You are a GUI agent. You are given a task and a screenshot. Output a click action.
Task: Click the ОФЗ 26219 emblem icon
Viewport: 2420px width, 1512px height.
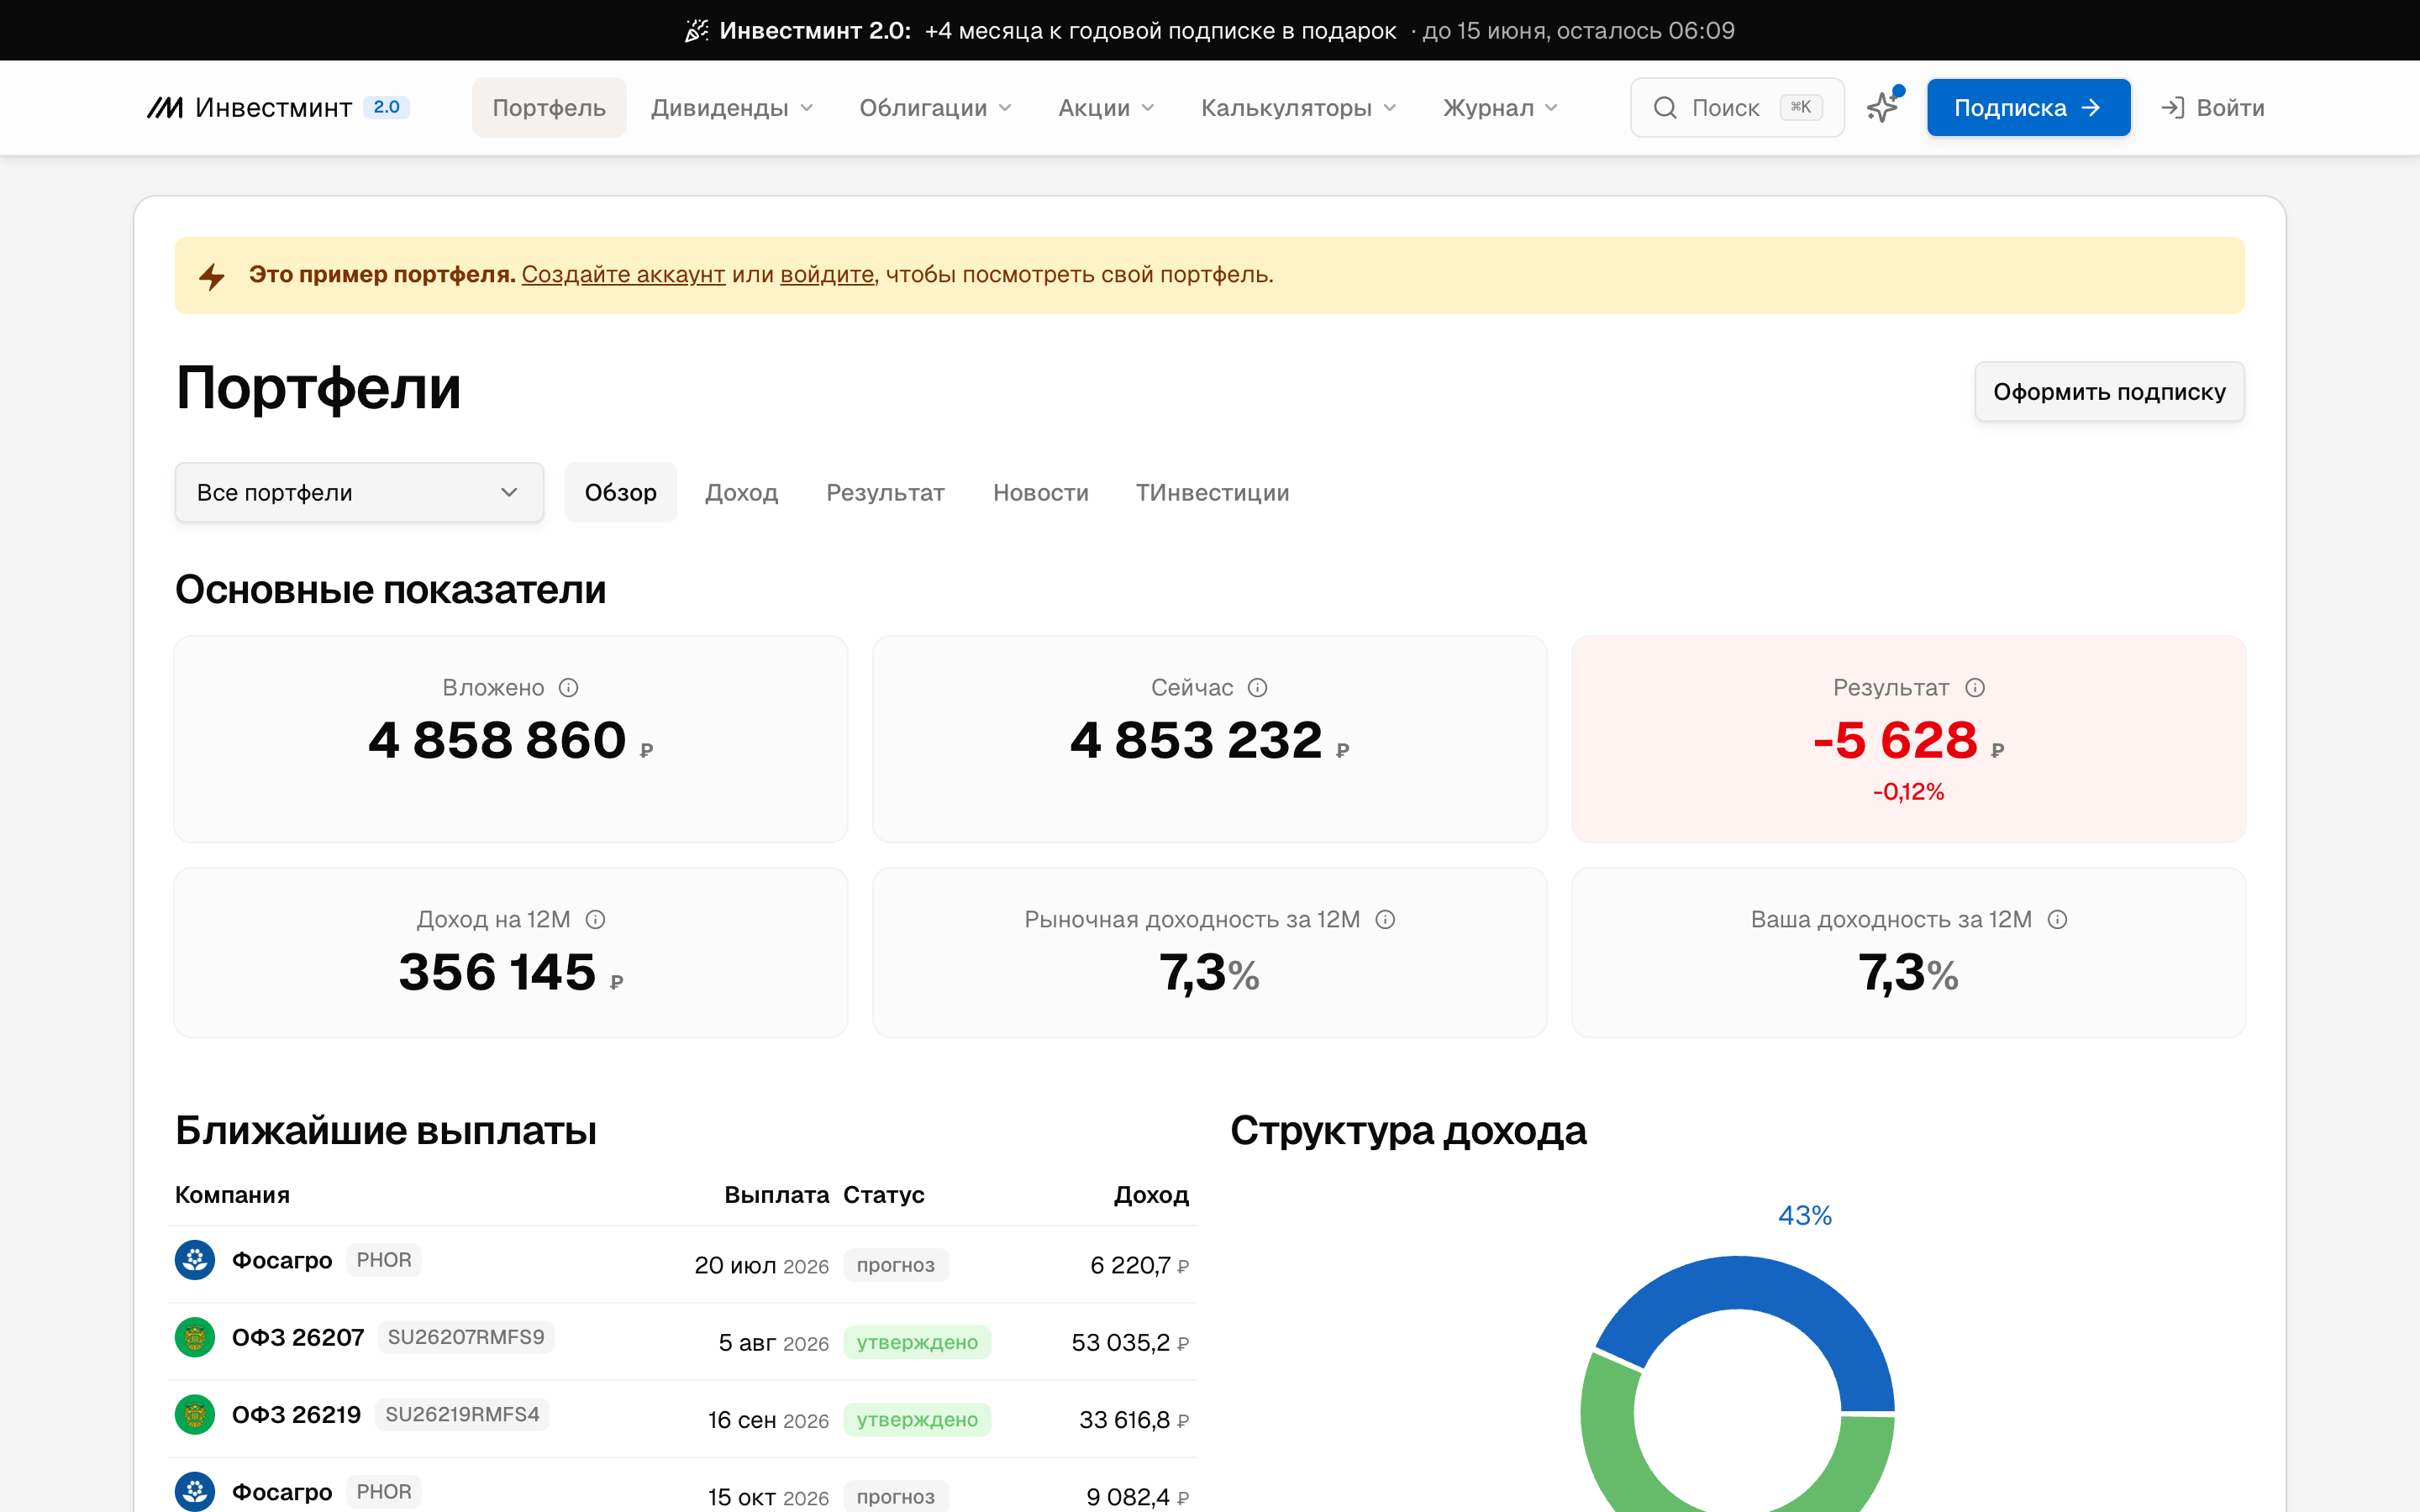195,1414
